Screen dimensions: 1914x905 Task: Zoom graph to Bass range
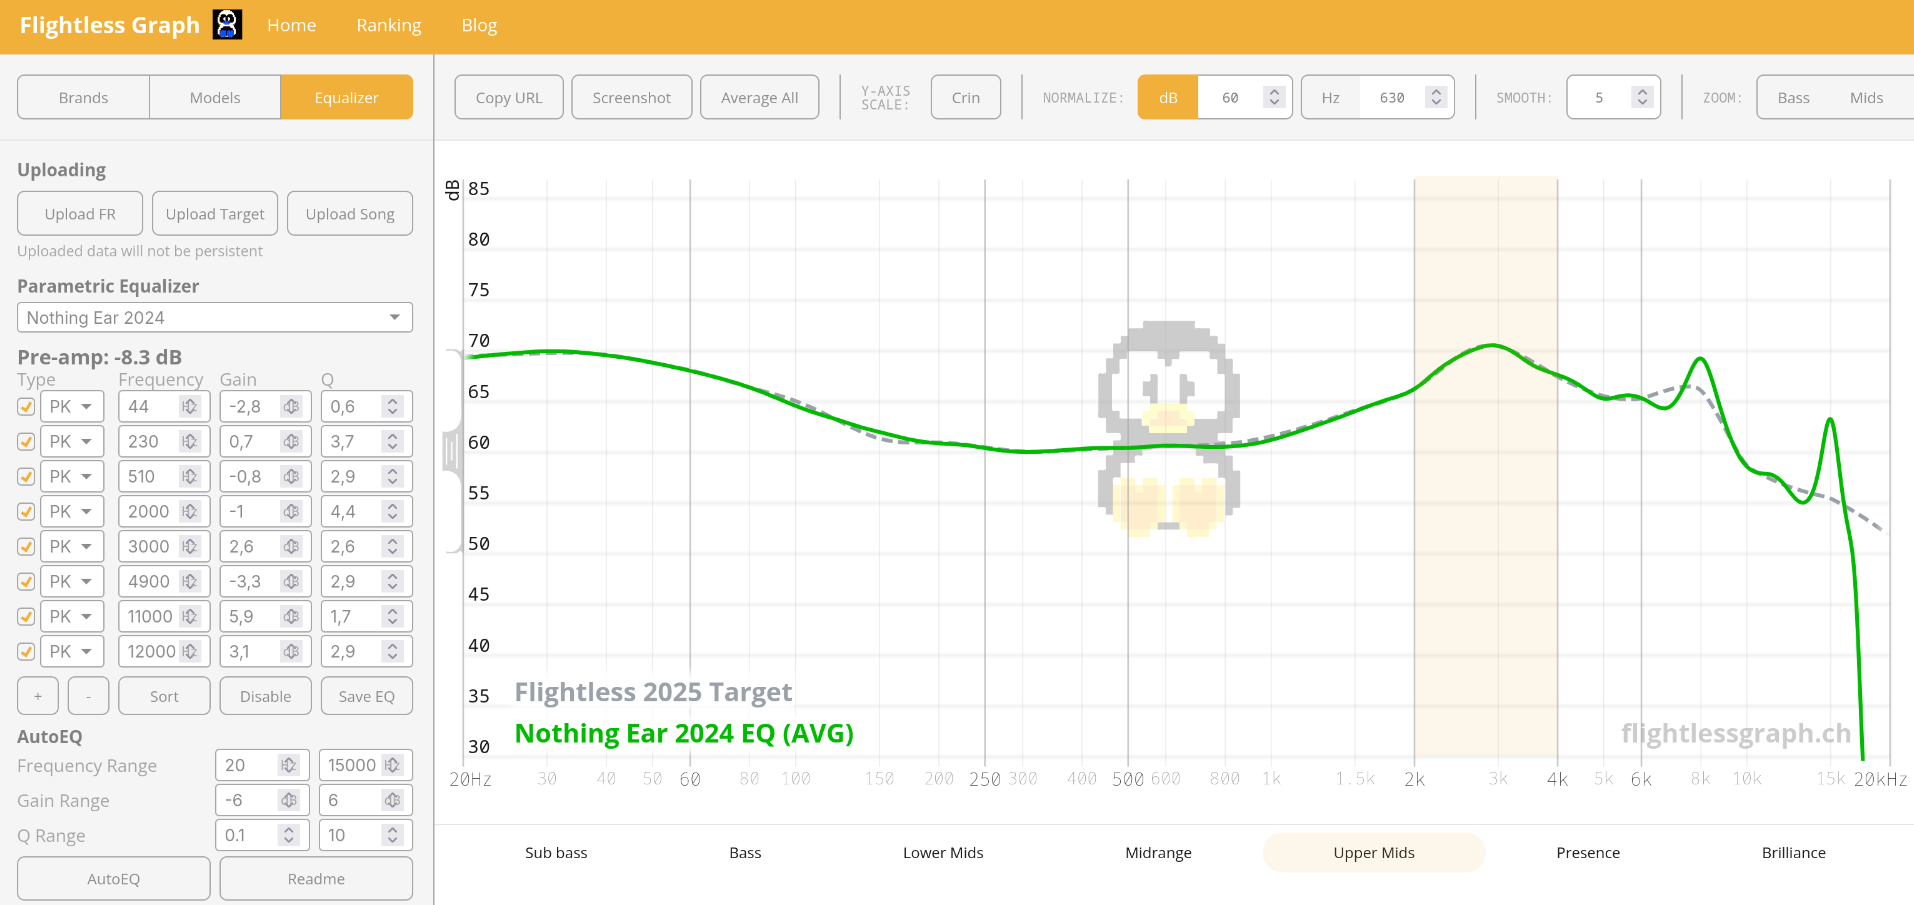(1793, 97)
